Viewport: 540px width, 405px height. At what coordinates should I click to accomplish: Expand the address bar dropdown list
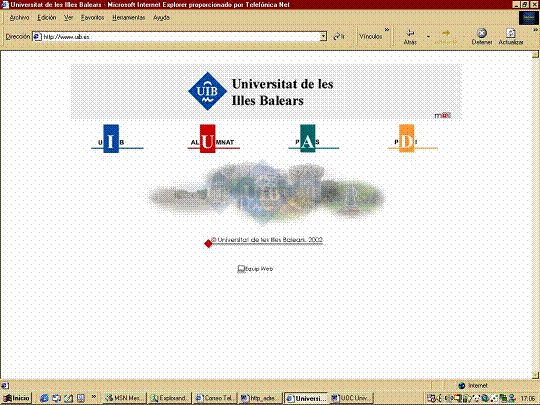pyautogui.click(x=323, y=36)
